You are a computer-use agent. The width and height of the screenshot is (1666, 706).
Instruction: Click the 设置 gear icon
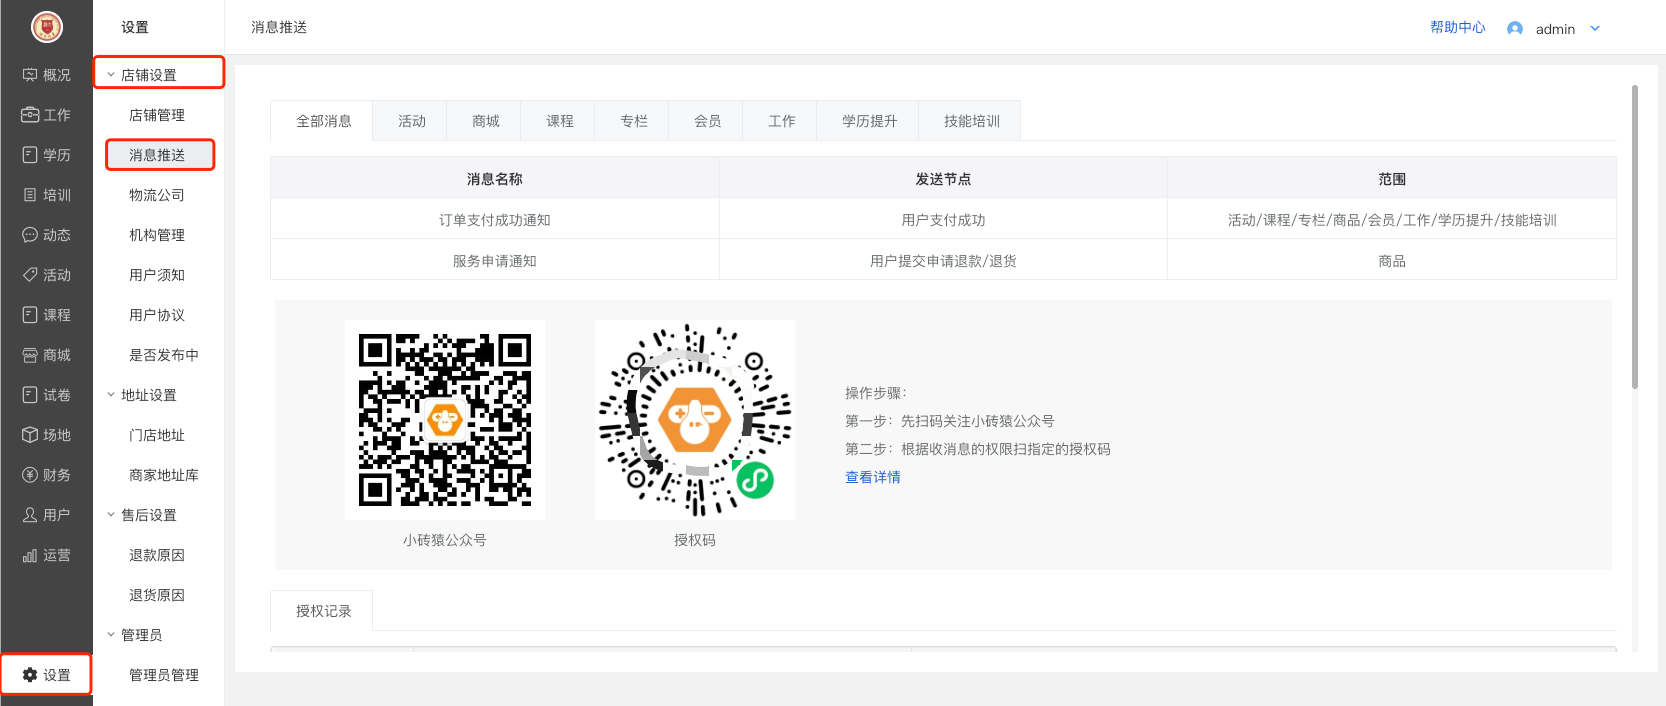(x=30, y=675)
